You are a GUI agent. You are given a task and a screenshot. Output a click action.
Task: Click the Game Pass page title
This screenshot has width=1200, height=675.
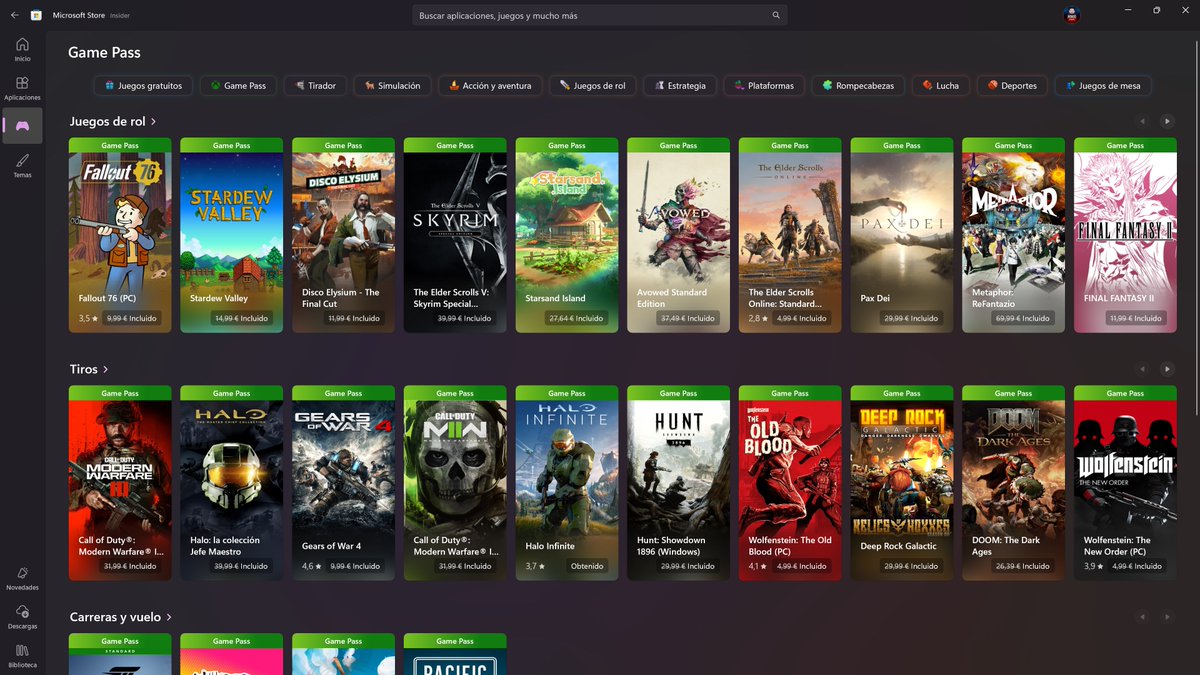[104, 53]
